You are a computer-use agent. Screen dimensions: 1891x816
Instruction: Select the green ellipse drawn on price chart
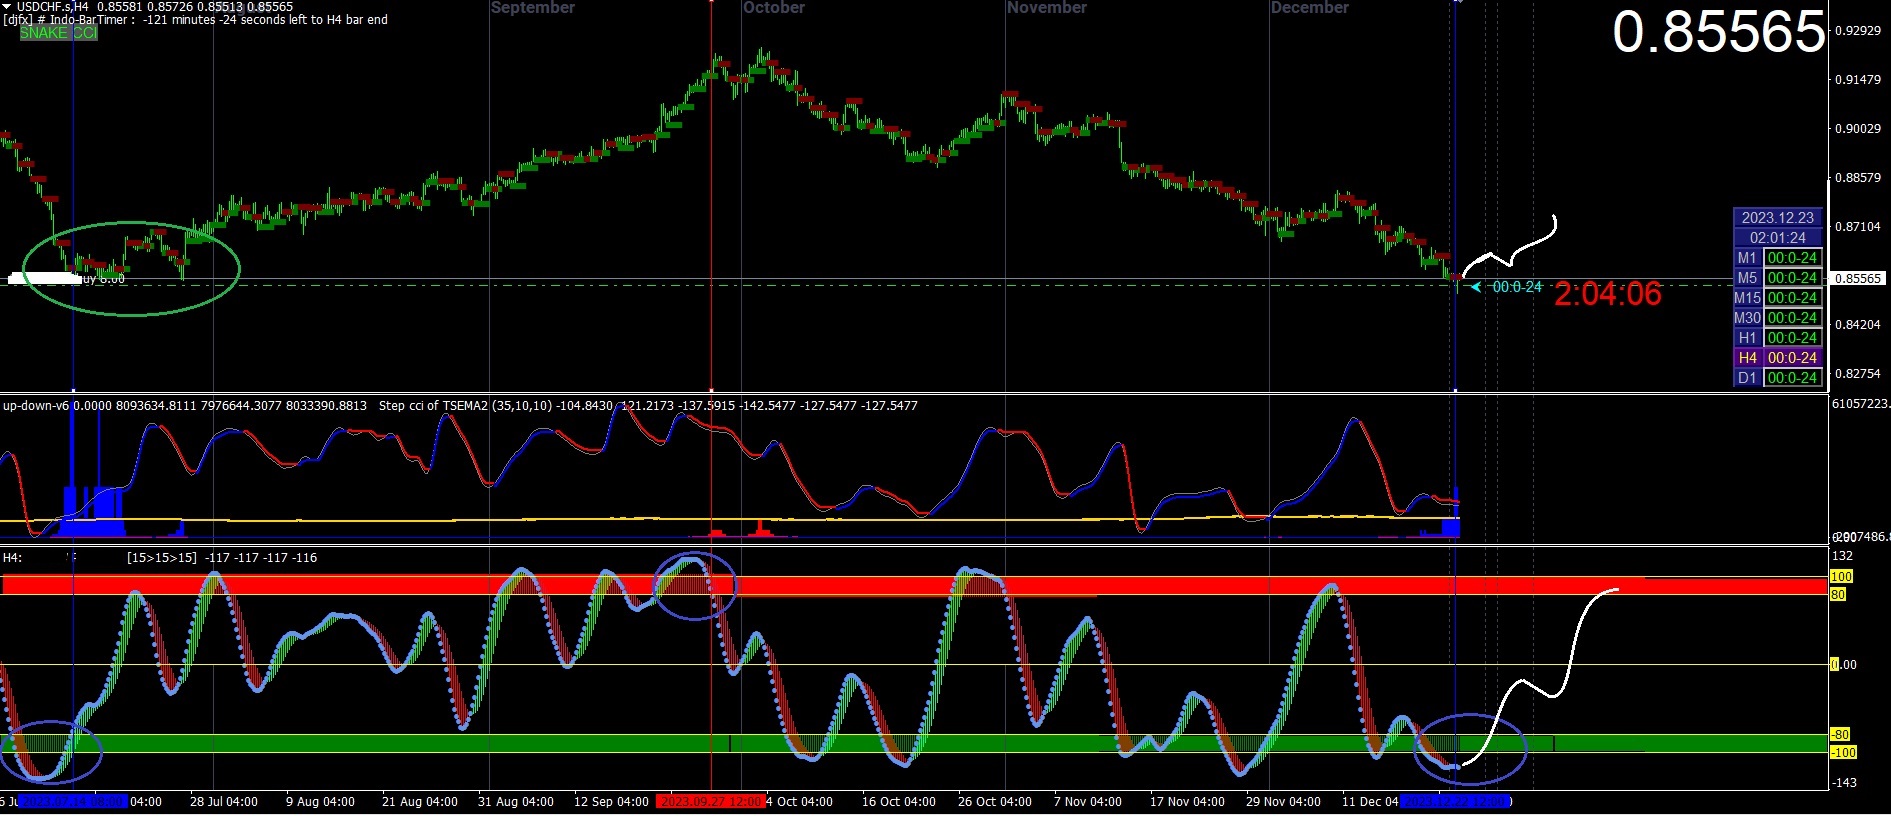pos(132,269)
